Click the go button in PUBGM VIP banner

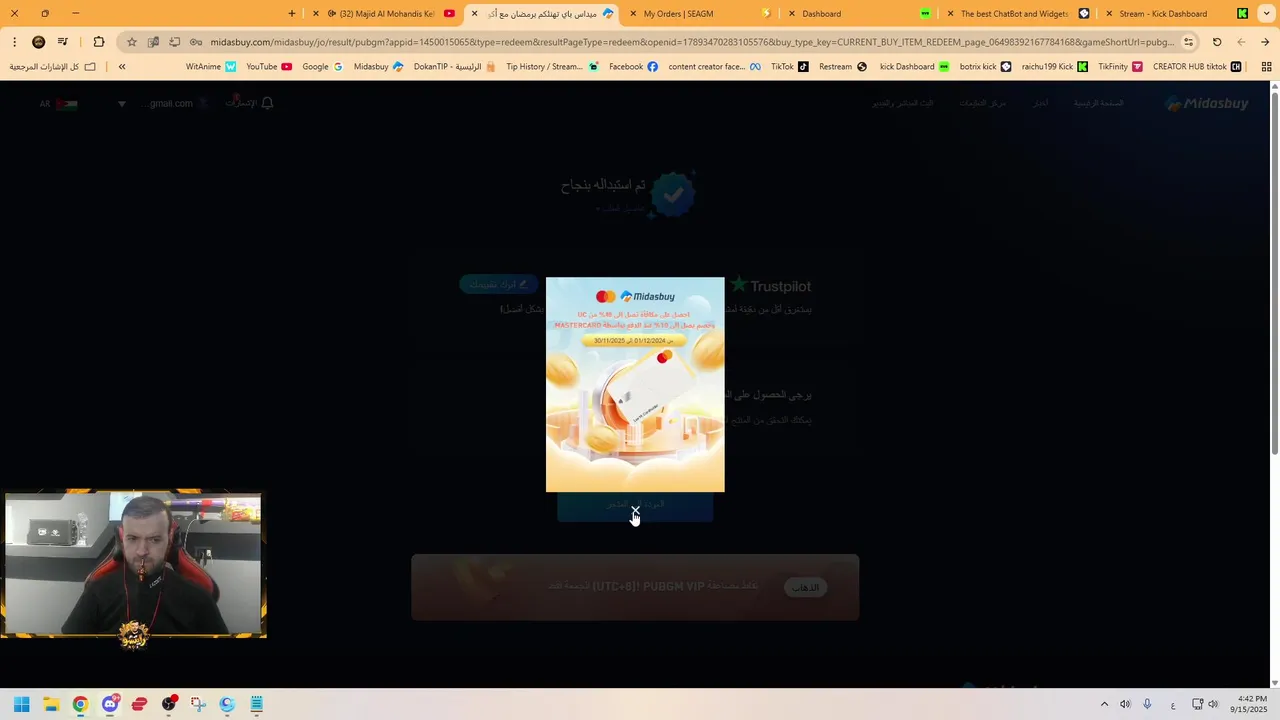tap(805, 587)
